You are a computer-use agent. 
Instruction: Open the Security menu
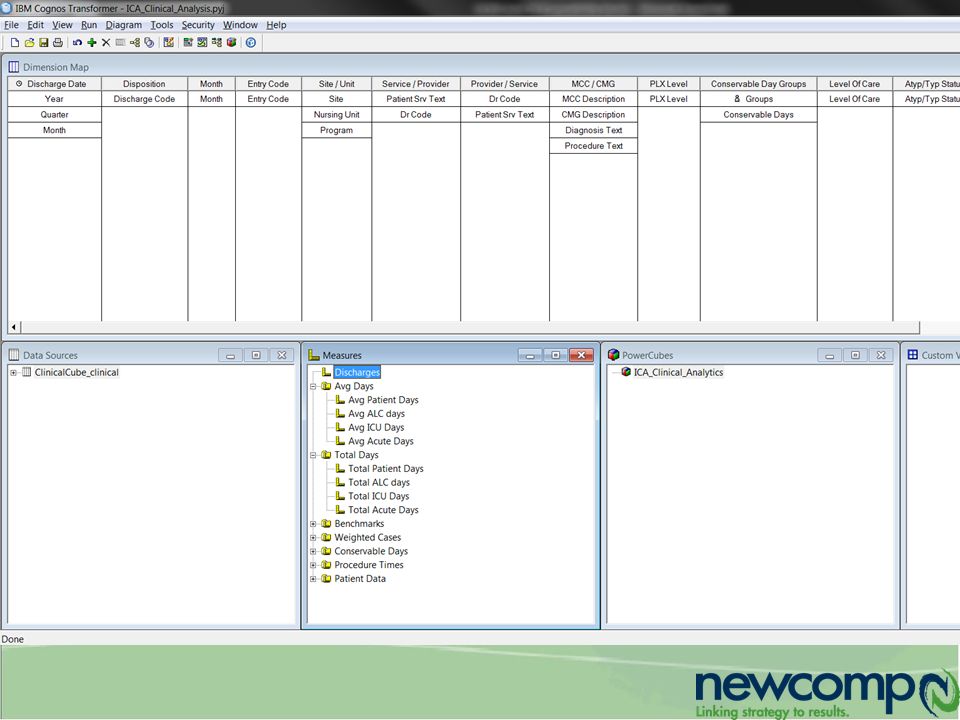[198, 25]
